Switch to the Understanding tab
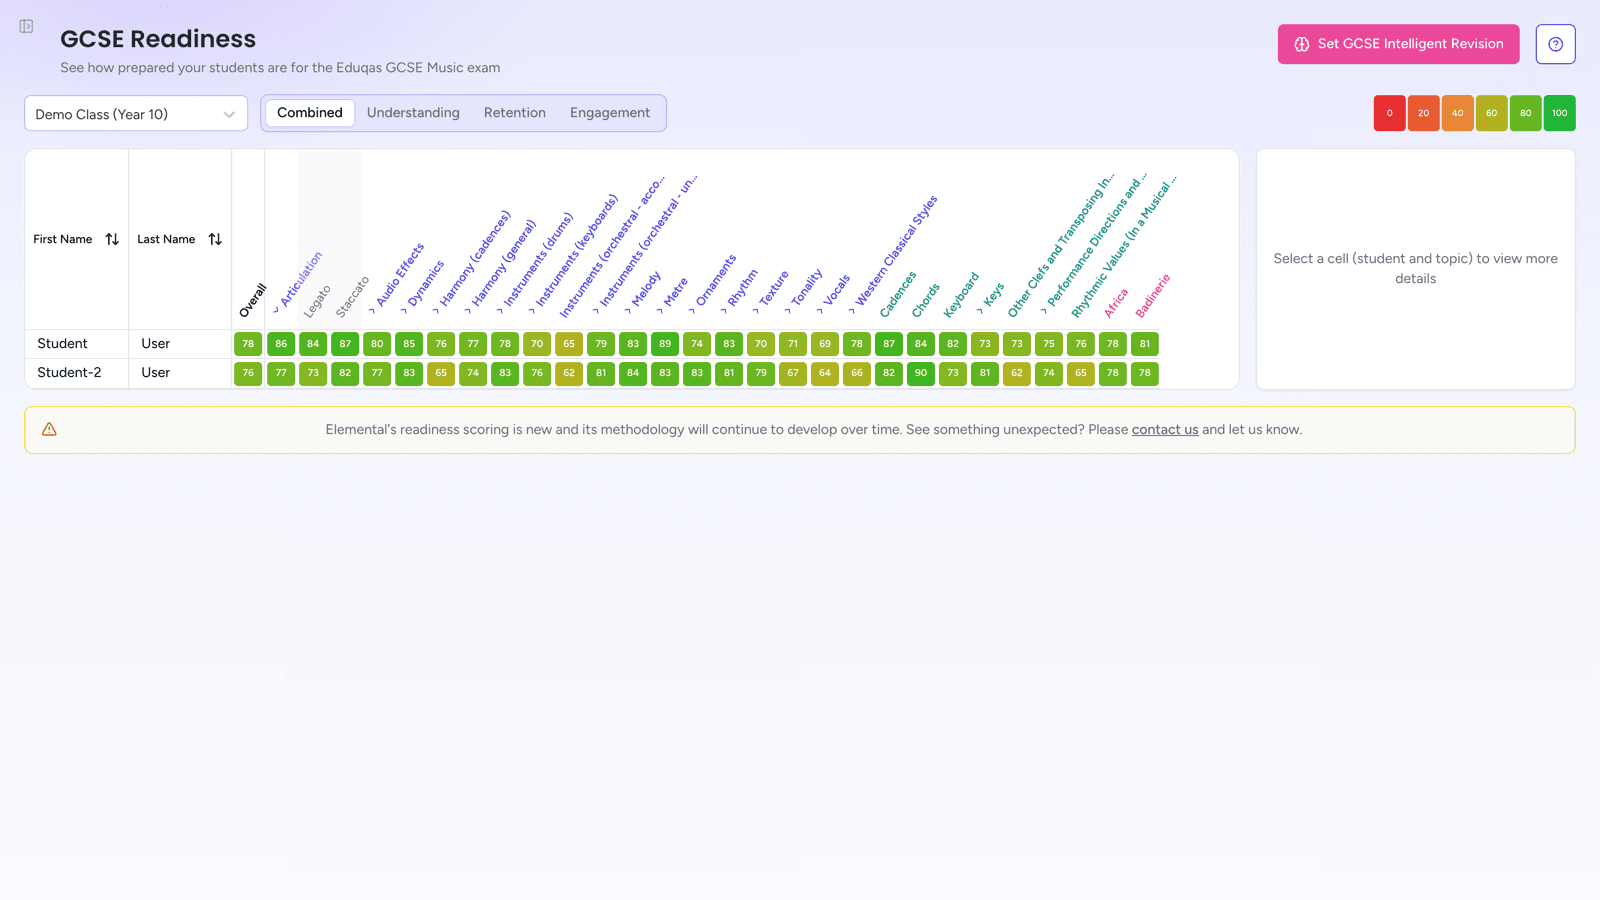The height and width of the screenshot is (900, 1600). click(413, 113)
